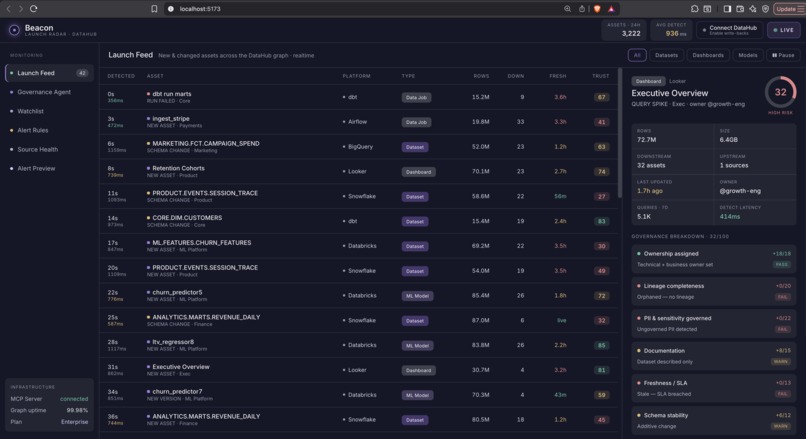Go back with the browser back arrow
Viewport: 806px width, 439px height.
coord(8,9)
